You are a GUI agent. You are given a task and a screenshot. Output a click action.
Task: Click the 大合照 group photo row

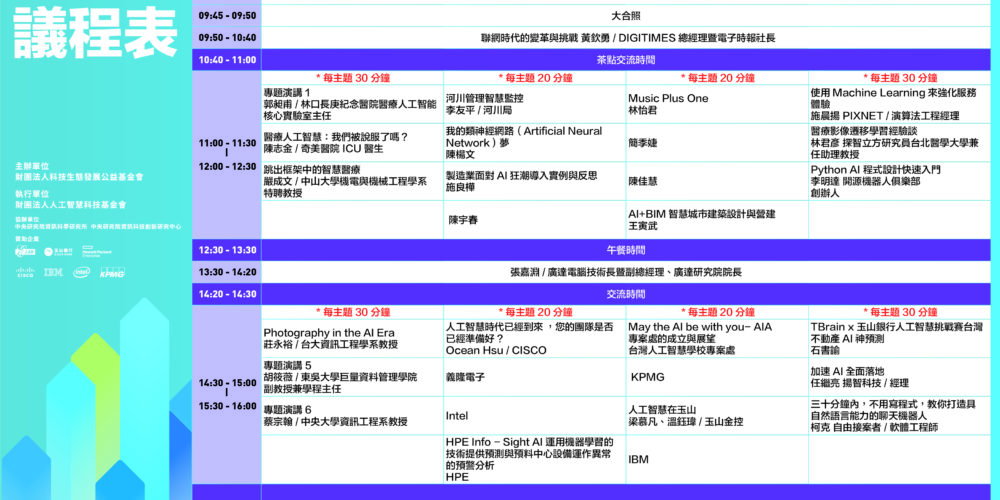(625, 16)
